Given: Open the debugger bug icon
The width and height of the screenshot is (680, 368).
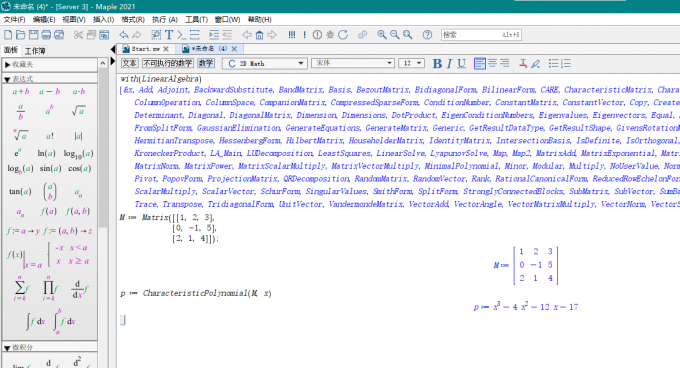Looking at the screenshot, I should click(330, 35).
